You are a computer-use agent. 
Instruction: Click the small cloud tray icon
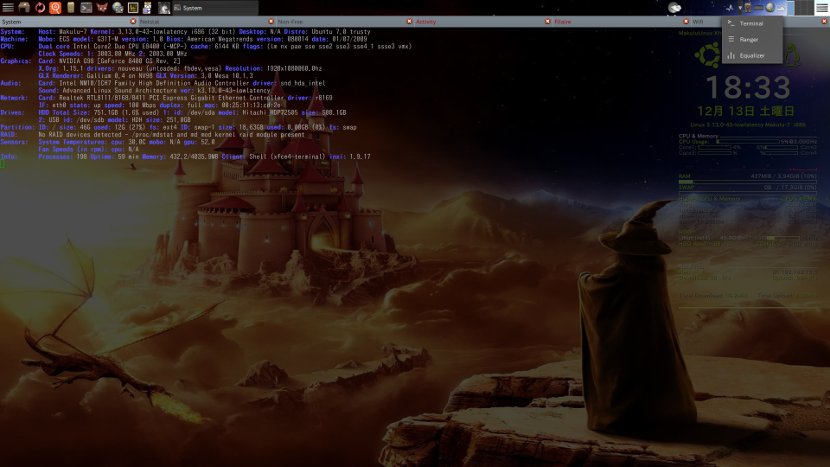point(781,8)
